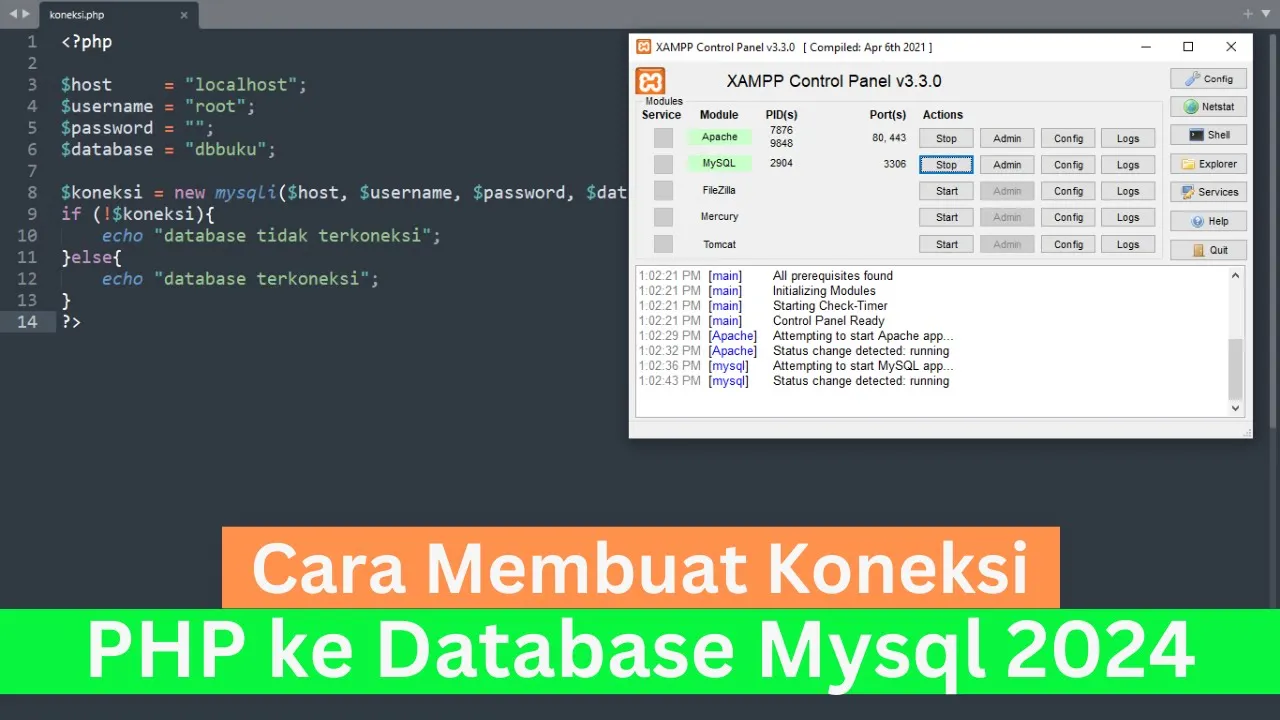
Task: Click the XAMPP log scrollbar thumb
Action: (1235, 368)
